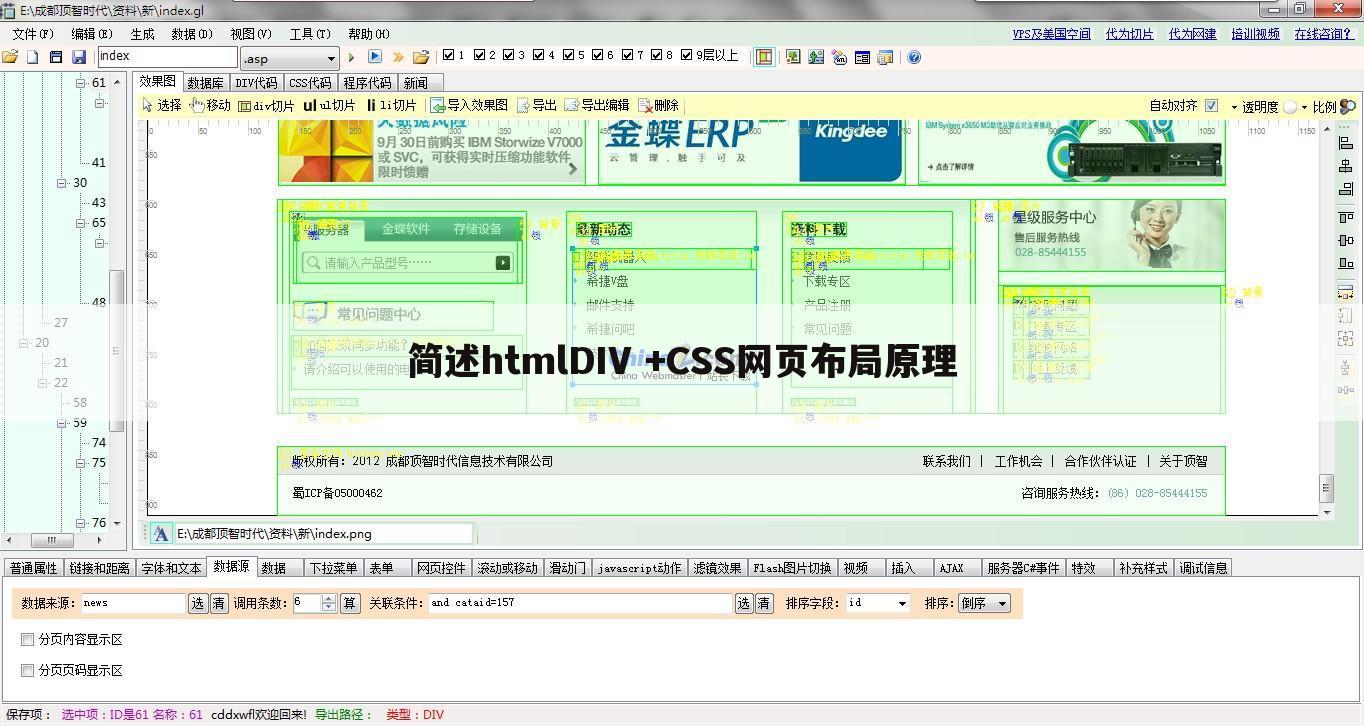Click the text A icon beside image path

click(x=161, y=534)
